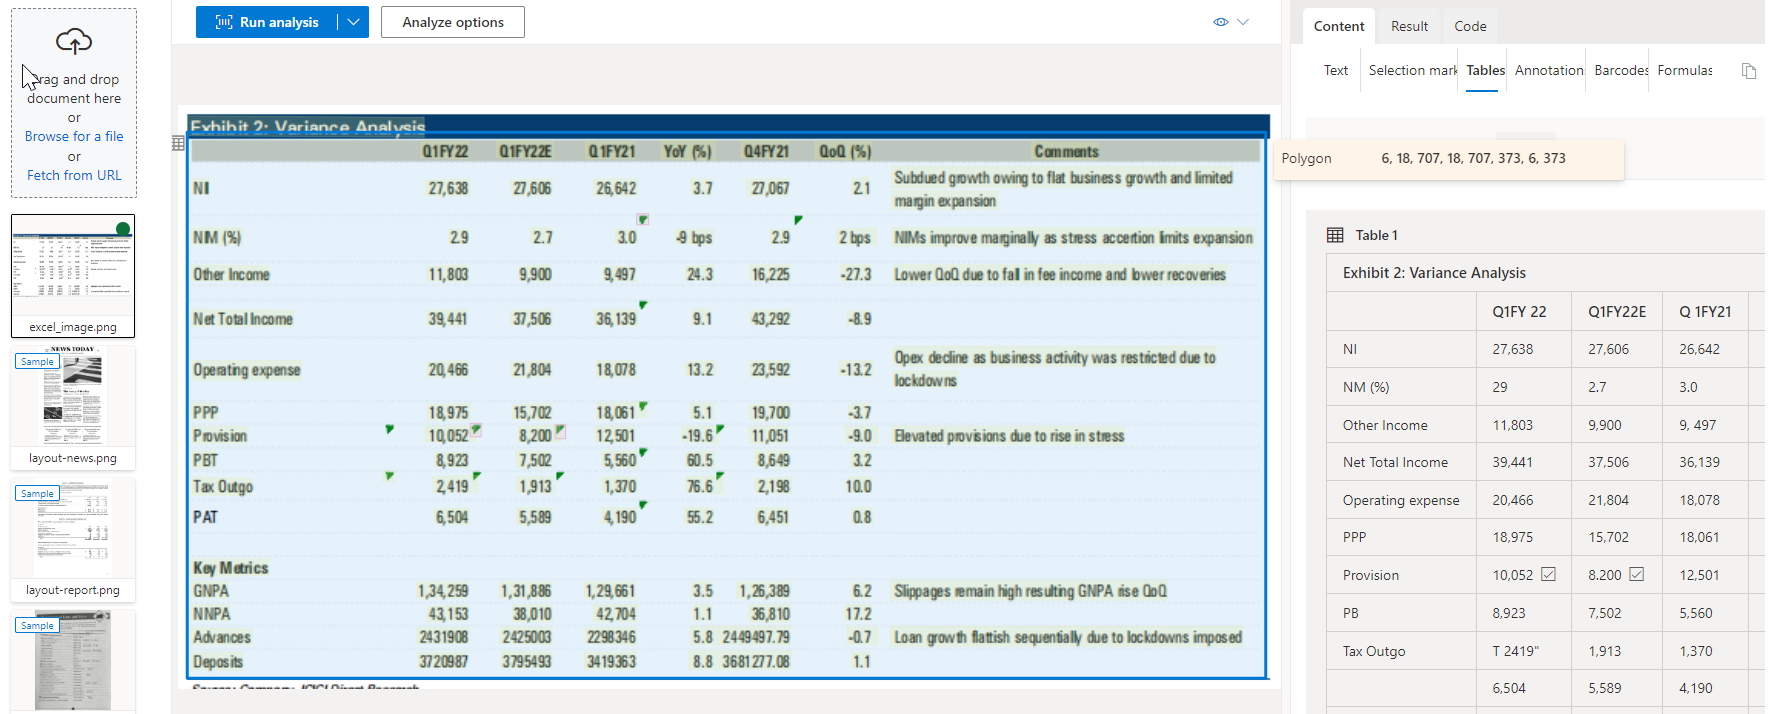Click 'Exhibit 2: Variance Analysis' in result panel
Image resolution: width=1774 pixels, height=714 pixels.
(1434, 273)
